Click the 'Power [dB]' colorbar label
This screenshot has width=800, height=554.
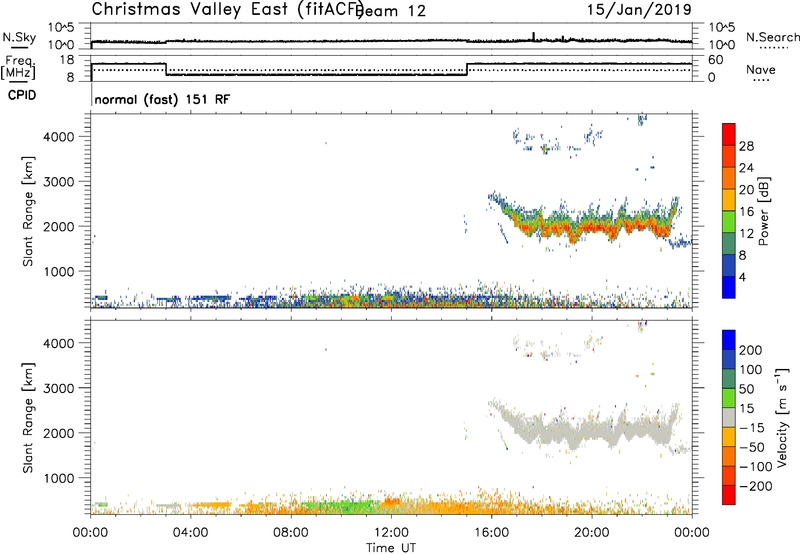pyautogui.click(x=763, y=211)
